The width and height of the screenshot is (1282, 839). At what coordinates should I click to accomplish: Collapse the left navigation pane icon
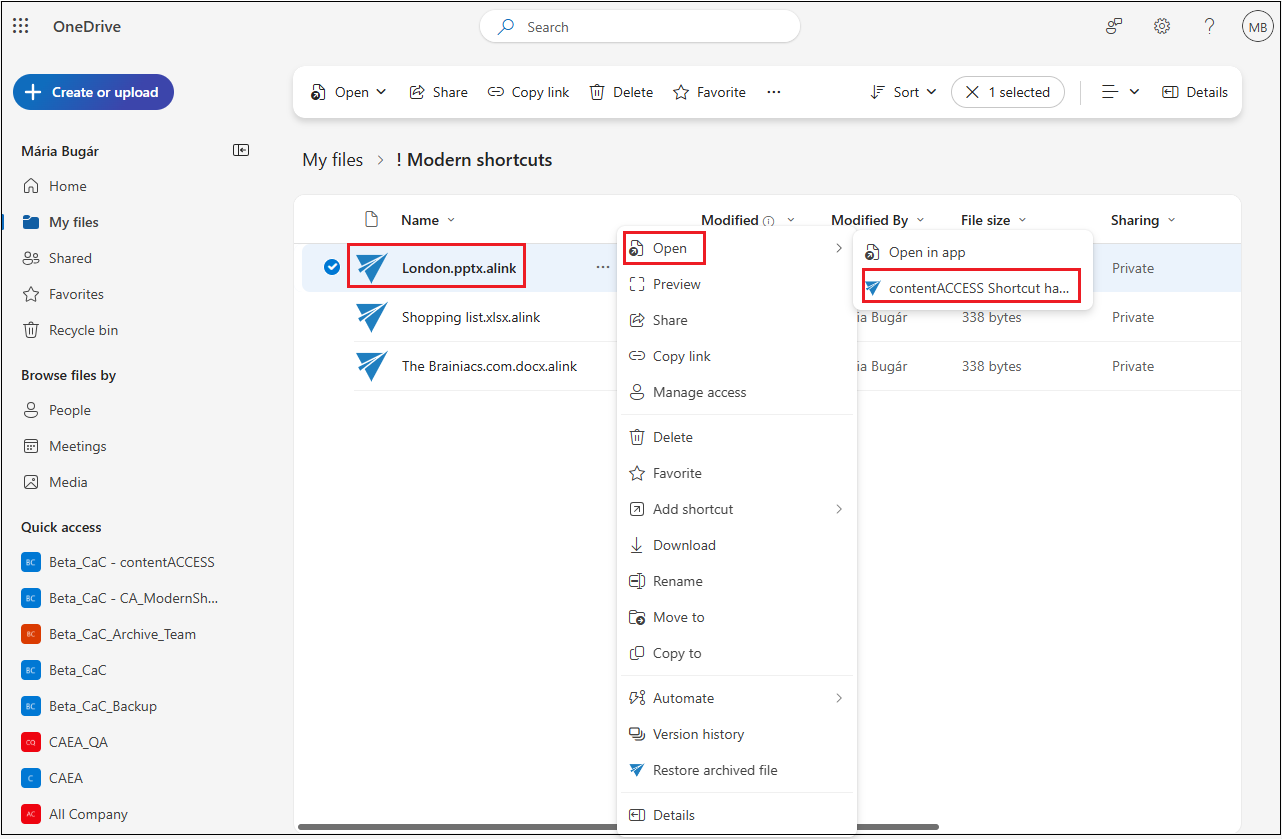pyautogui.click(x=241, y=150)
